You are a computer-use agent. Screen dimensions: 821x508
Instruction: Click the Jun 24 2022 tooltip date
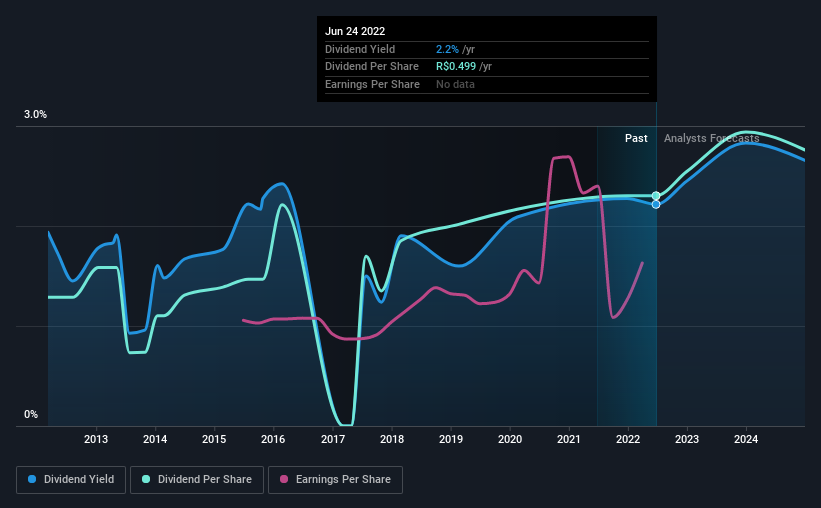(x=355, y=31)
